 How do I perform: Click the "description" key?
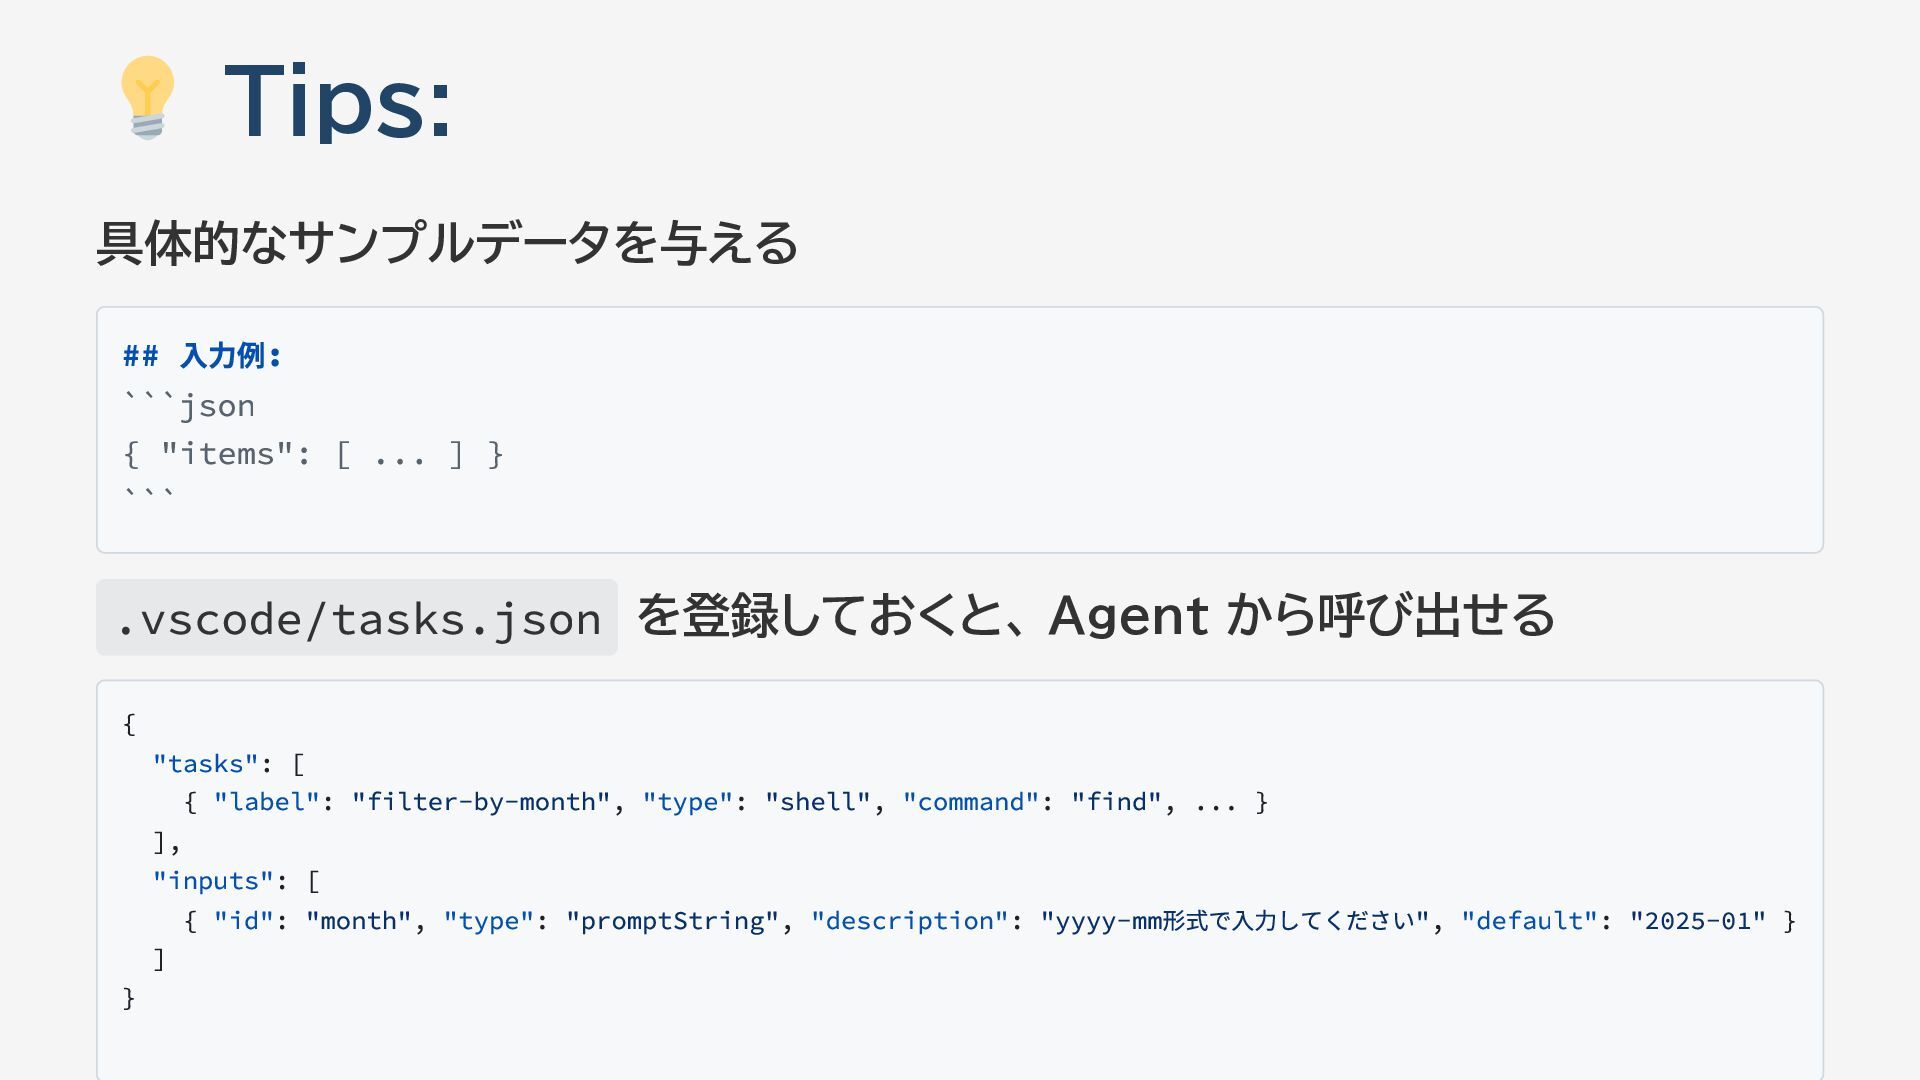click(x=909, y=921)
